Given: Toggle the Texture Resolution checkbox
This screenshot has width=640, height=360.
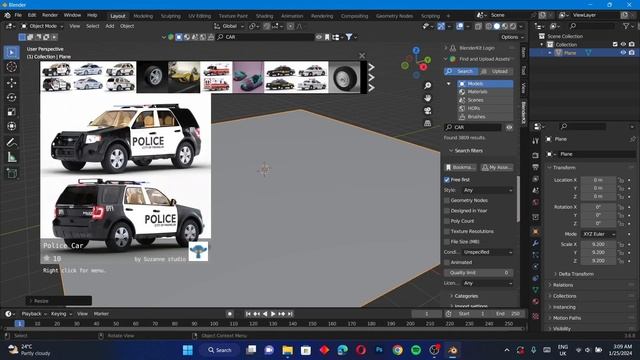Looking at the screenshot, I should (x=447, y=231).
